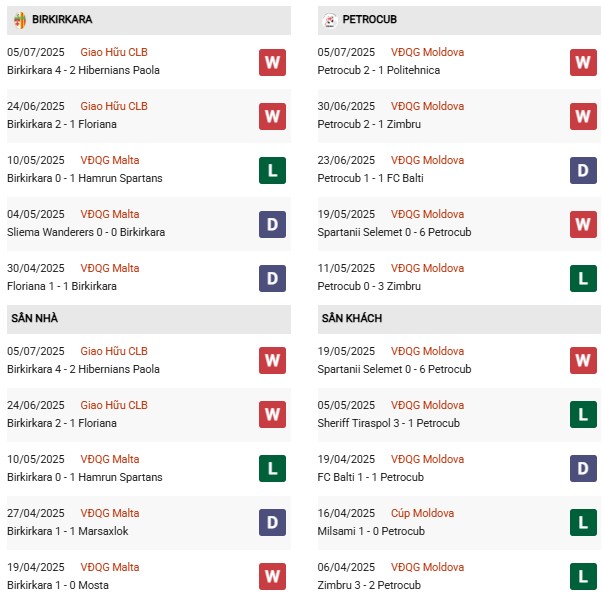Click the Birkirkara 1 - 1 Marsaxlok match
604x599 pixels.
(x=67, y=531)
